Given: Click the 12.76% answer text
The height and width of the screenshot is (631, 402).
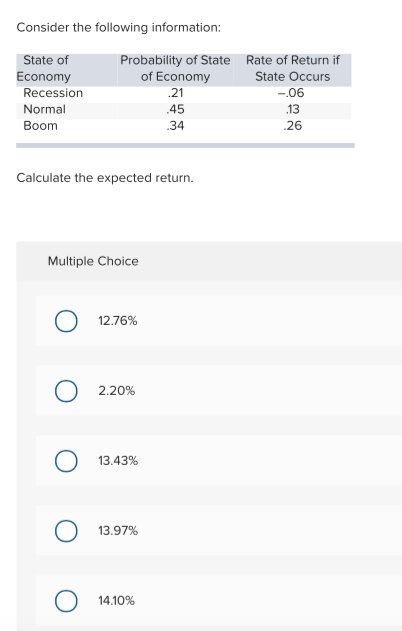Looking at the screenshot, I should [x=118, y=321].
